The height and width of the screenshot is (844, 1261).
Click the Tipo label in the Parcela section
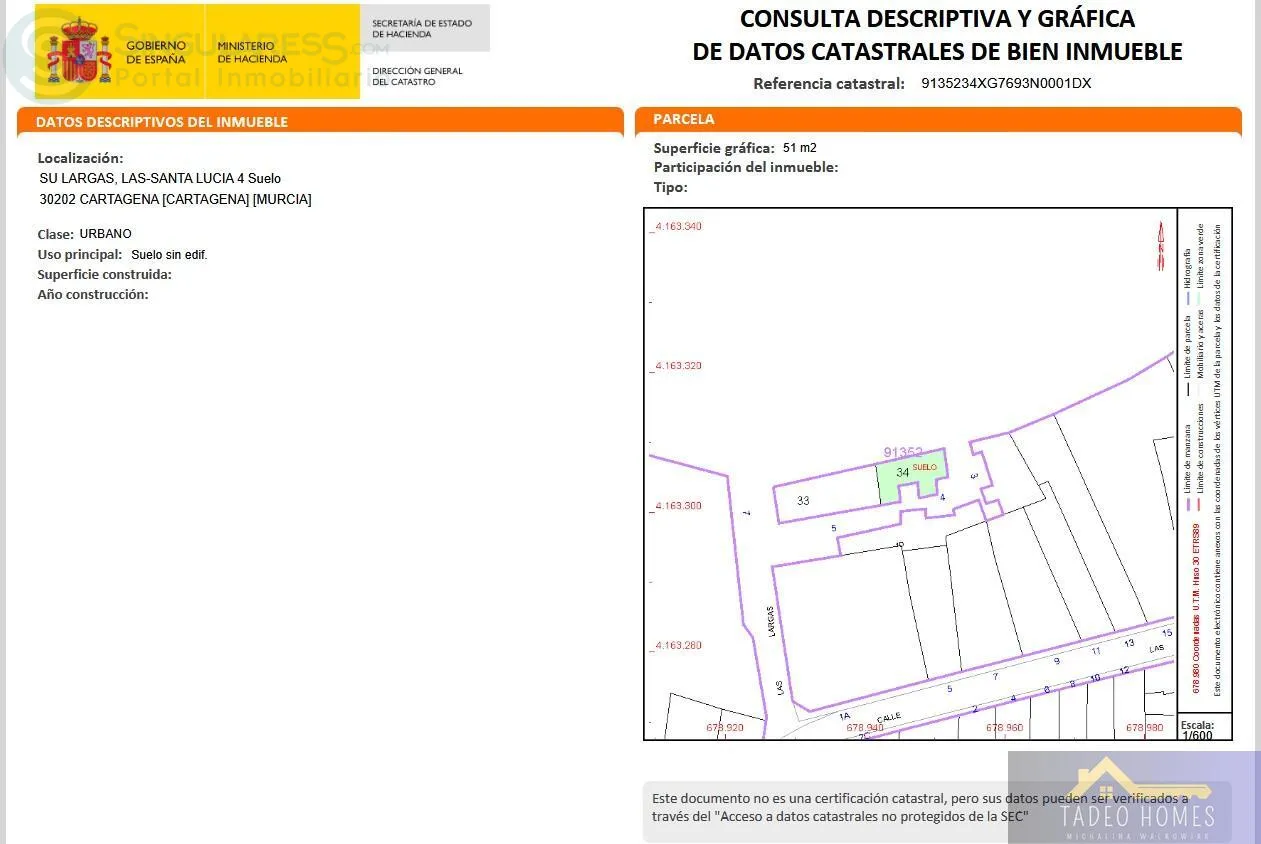coord(671,187)
